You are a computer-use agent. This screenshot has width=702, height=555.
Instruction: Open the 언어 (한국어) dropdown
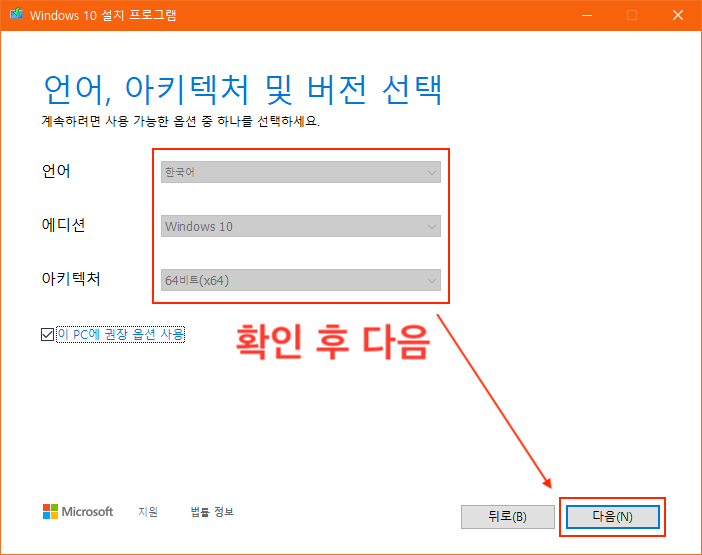[301, 172]
